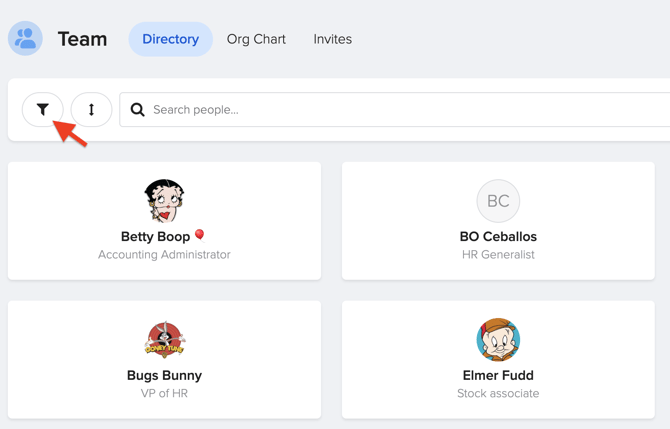670x429 pixels.
Task: Click Betty Boop's balloon icon
Action: pyautogui.click(x=200, y=235)
